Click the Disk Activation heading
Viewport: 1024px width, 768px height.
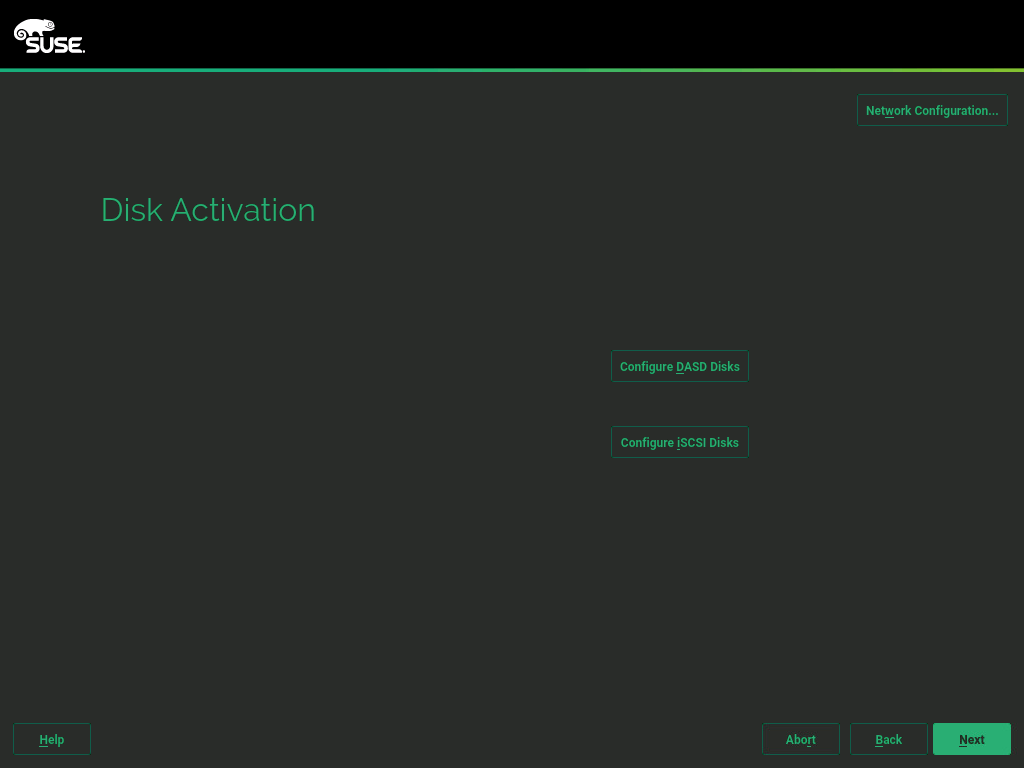click(208, 210)
